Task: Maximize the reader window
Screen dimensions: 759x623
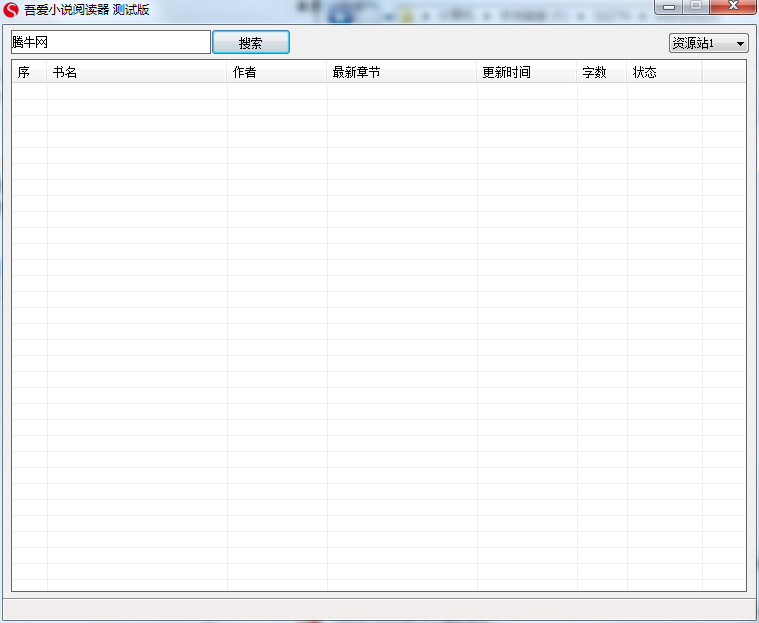Action: coord(696,7)
